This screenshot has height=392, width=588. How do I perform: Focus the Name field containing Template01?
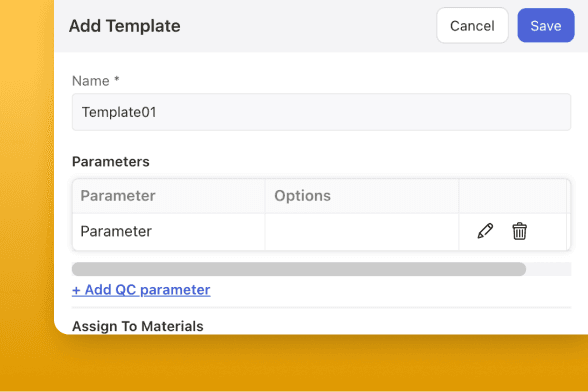point(321,112)
